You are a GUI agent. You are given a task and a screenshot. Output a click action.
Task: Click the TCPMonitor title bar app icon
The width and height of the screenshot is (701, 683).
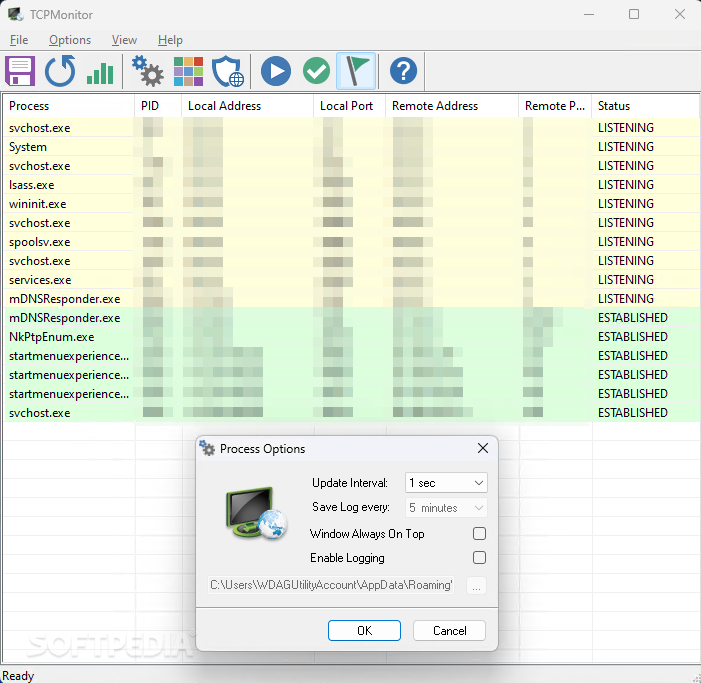pyautogui.click(x=16, y=14)
